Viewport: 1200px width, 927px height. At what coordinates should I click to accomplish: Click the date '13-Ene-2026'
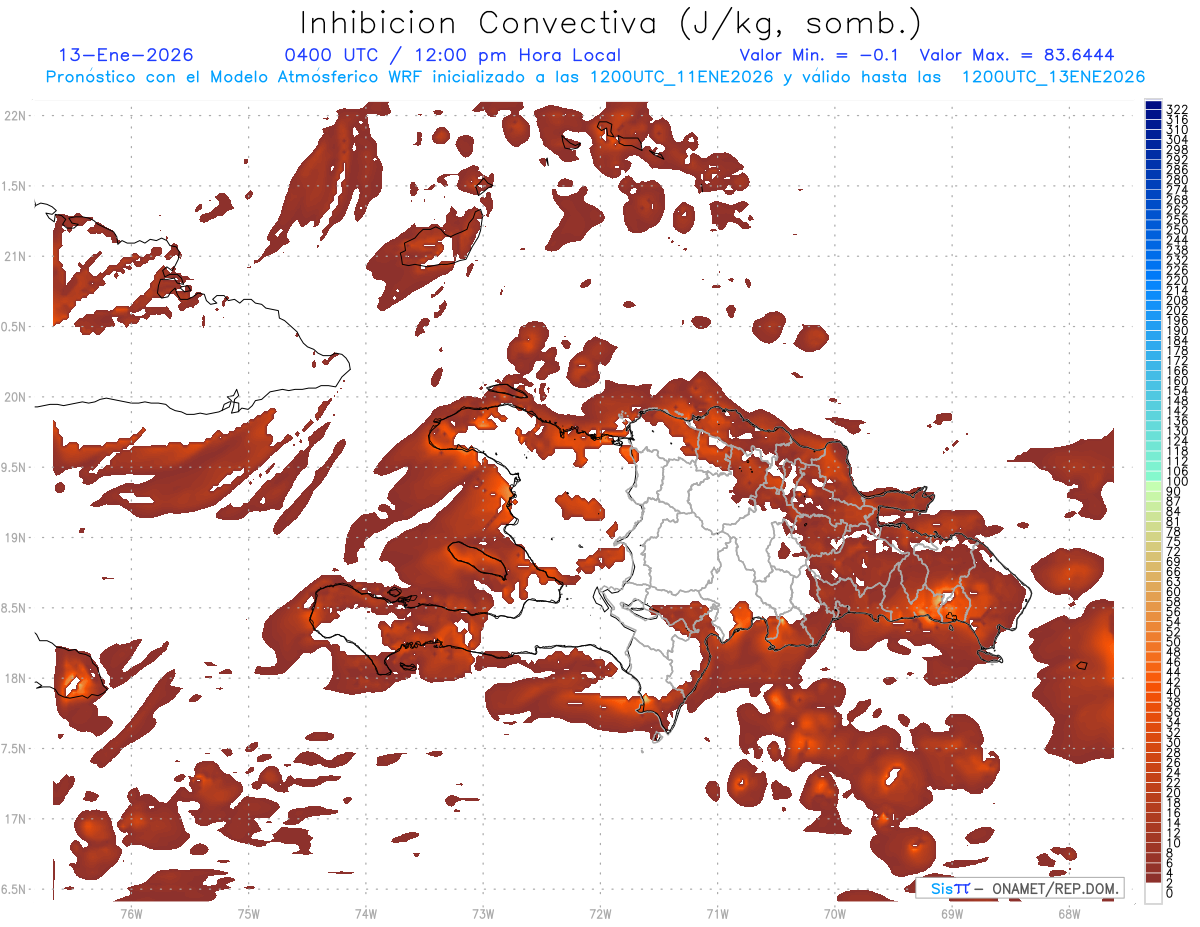click(x=126, y=56)
